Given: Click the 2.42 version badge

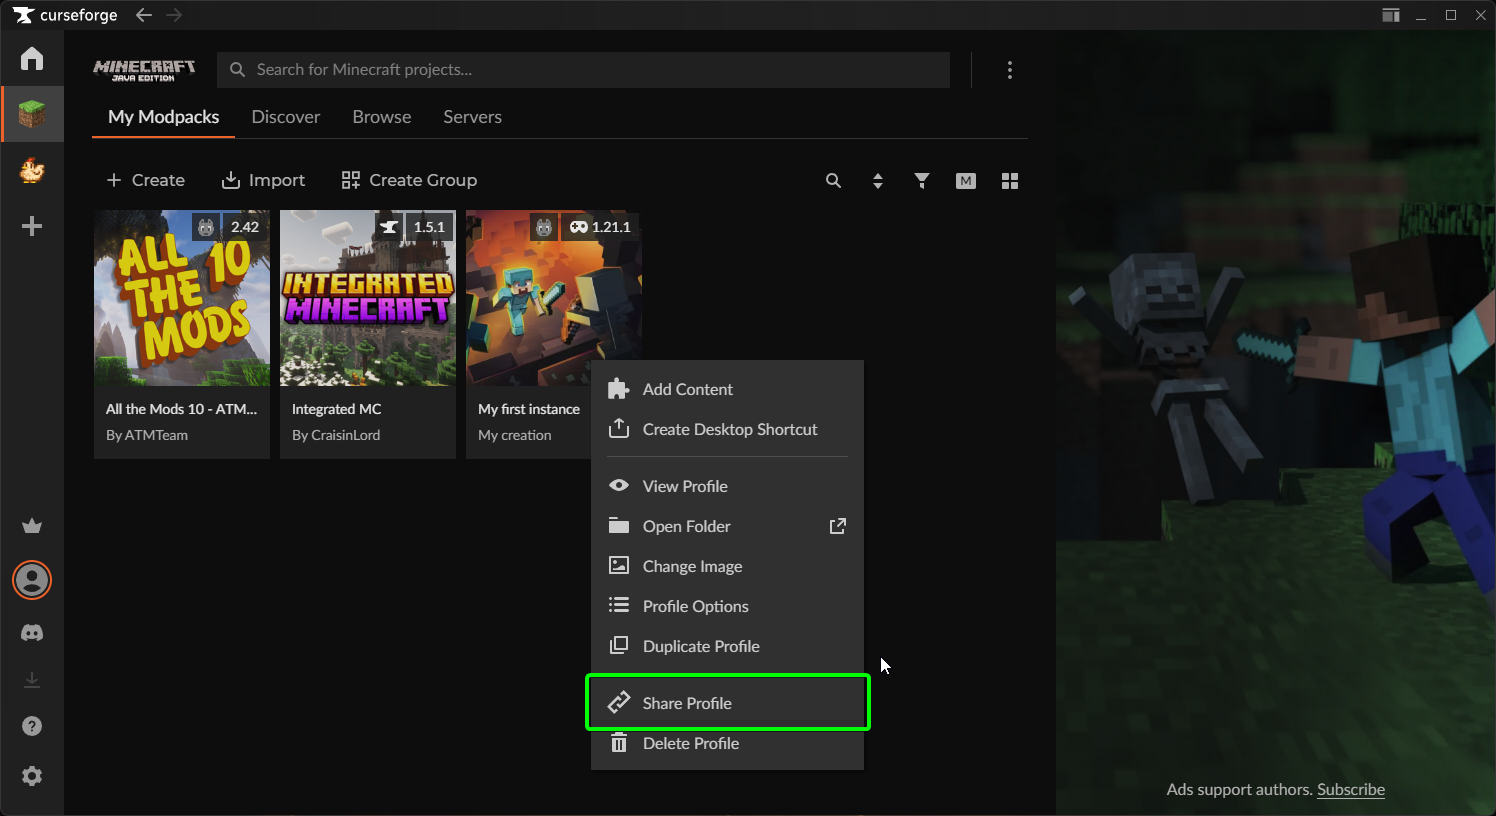Looking at the screenshot, I should click(x=245, y=227).
